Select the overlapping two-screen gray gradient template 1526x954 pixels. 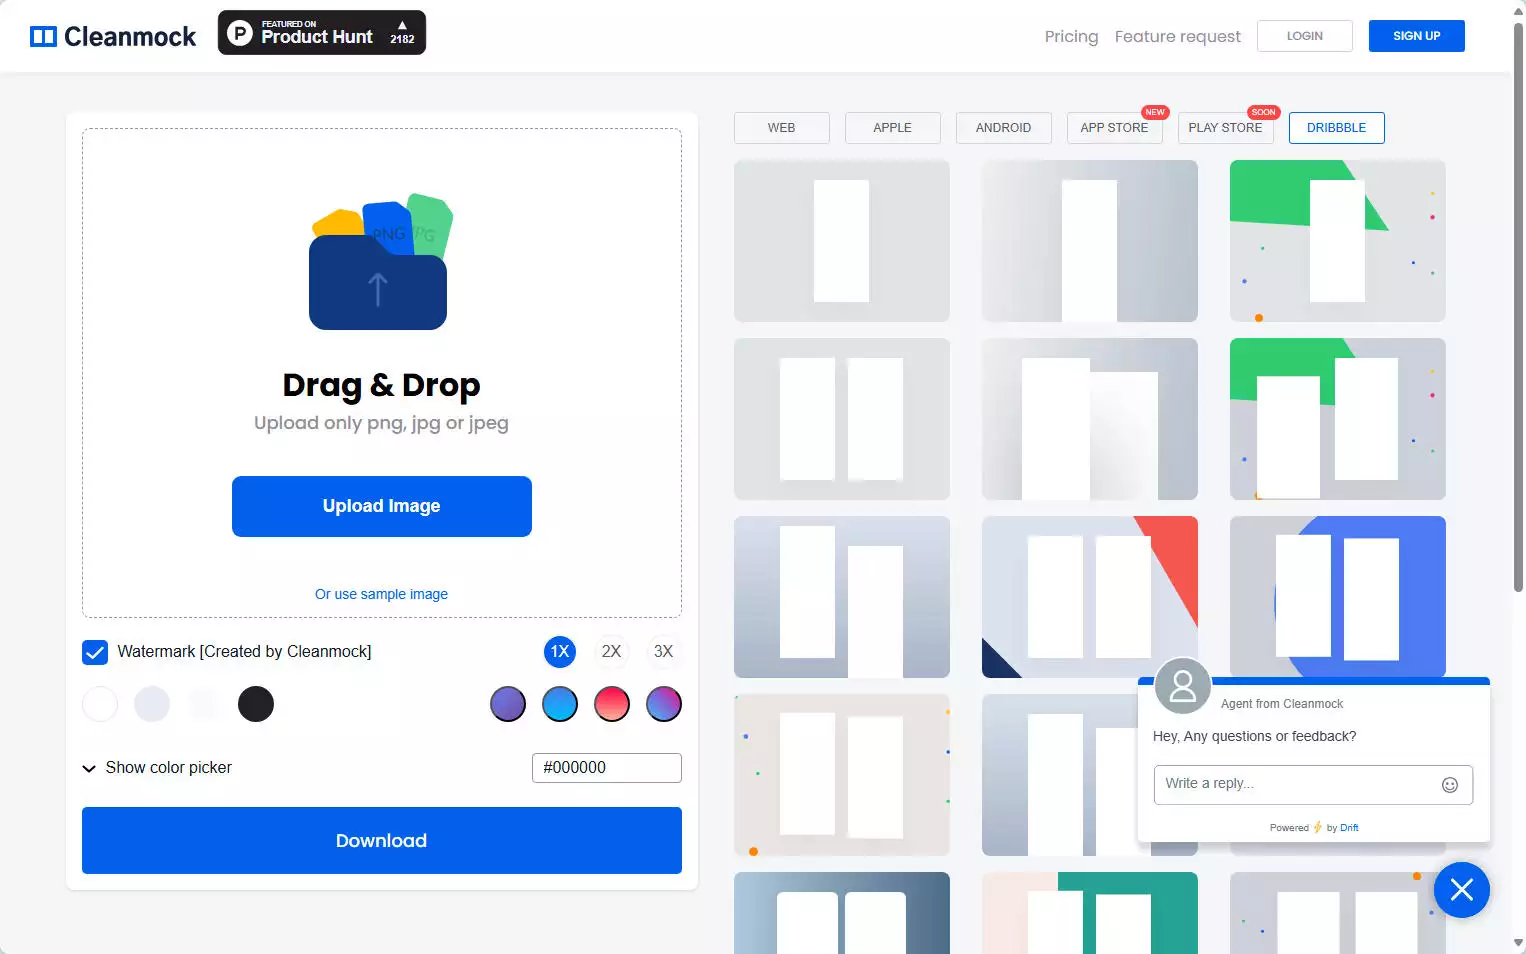click(x=1090, y=419)
